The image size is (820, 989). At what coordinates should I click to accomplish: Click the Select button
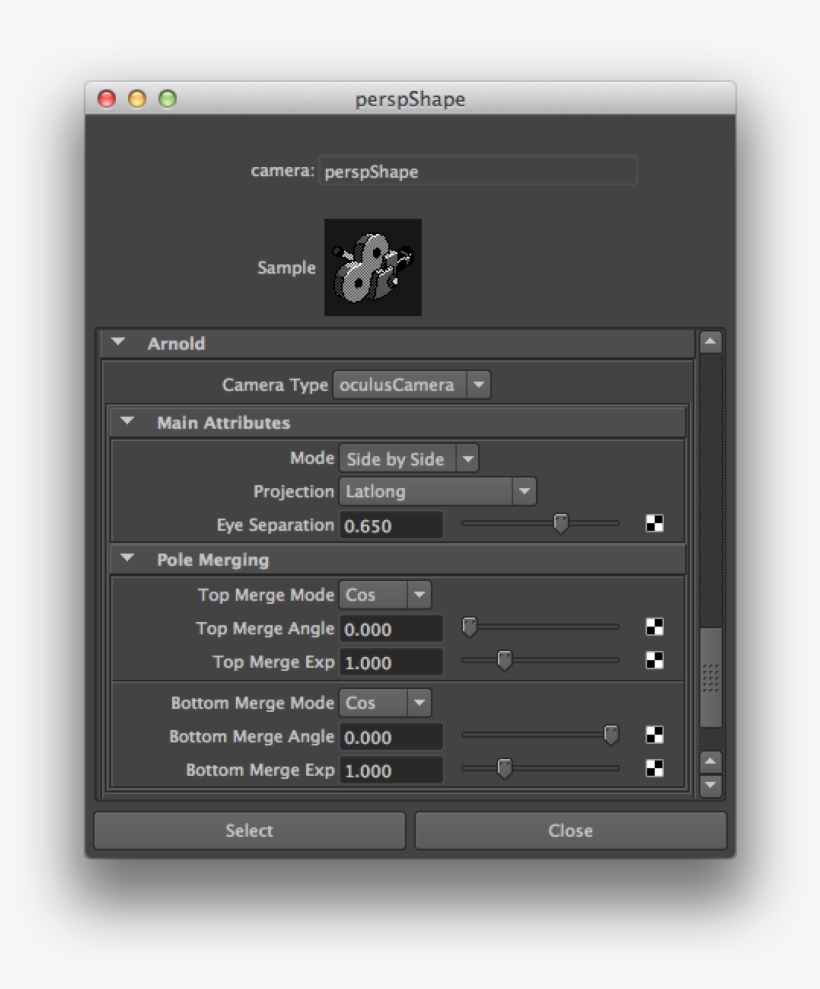tap(249, 830)
